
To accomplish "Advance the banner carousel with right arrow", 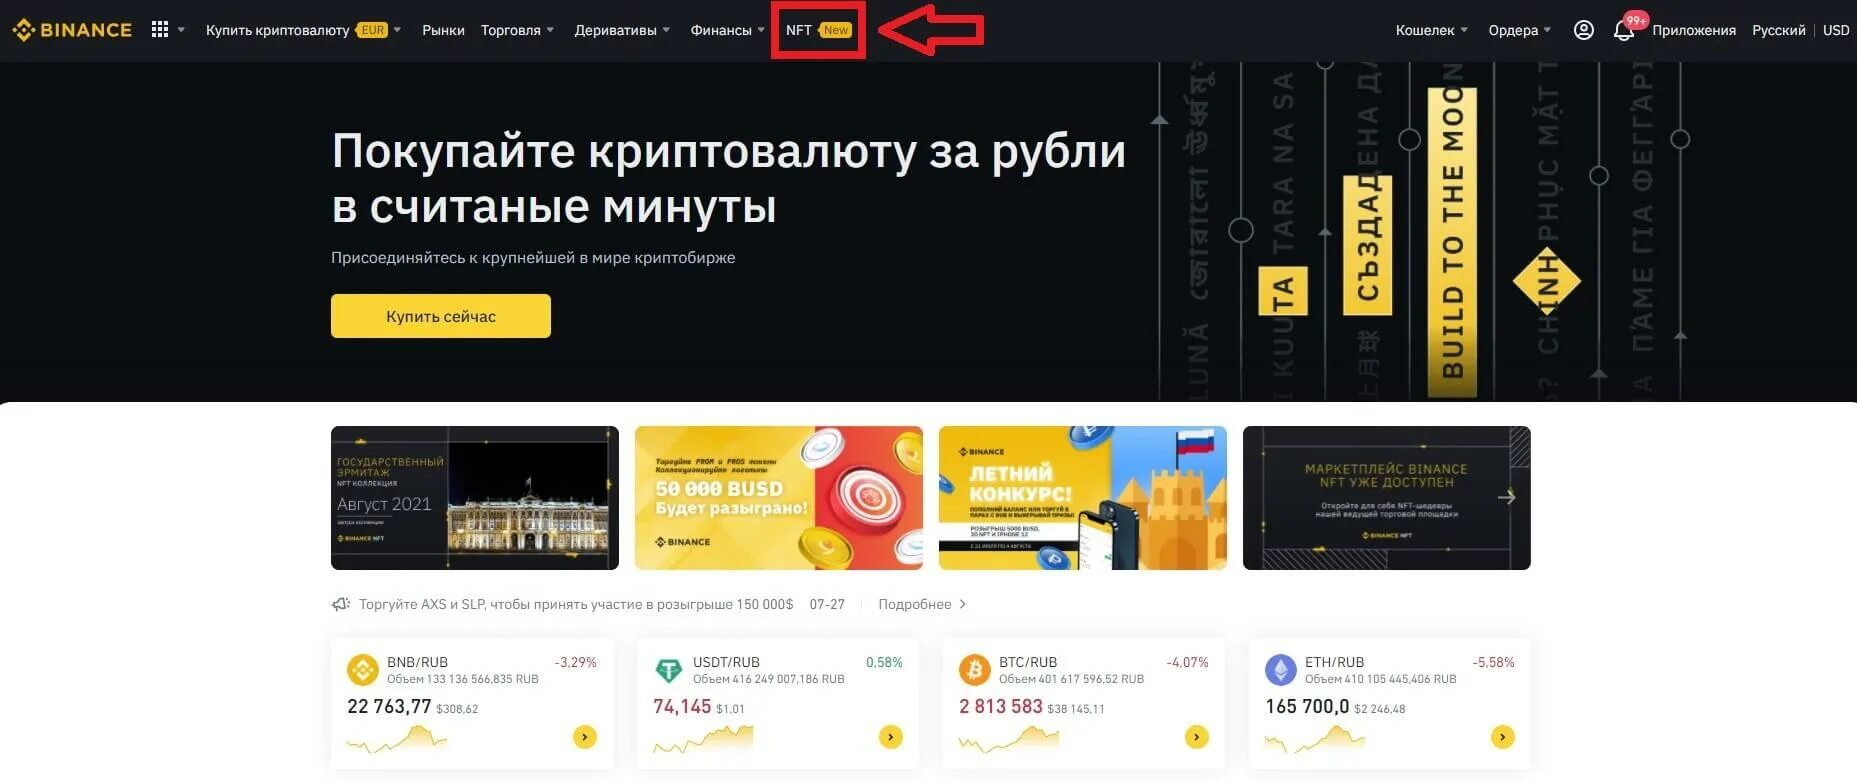I will click(x=1507, y=497).
